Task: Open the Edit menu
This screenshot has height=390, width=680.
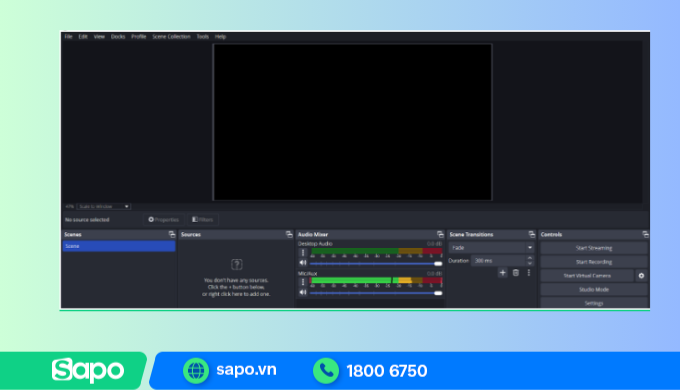Action: (x=83, y=37)
